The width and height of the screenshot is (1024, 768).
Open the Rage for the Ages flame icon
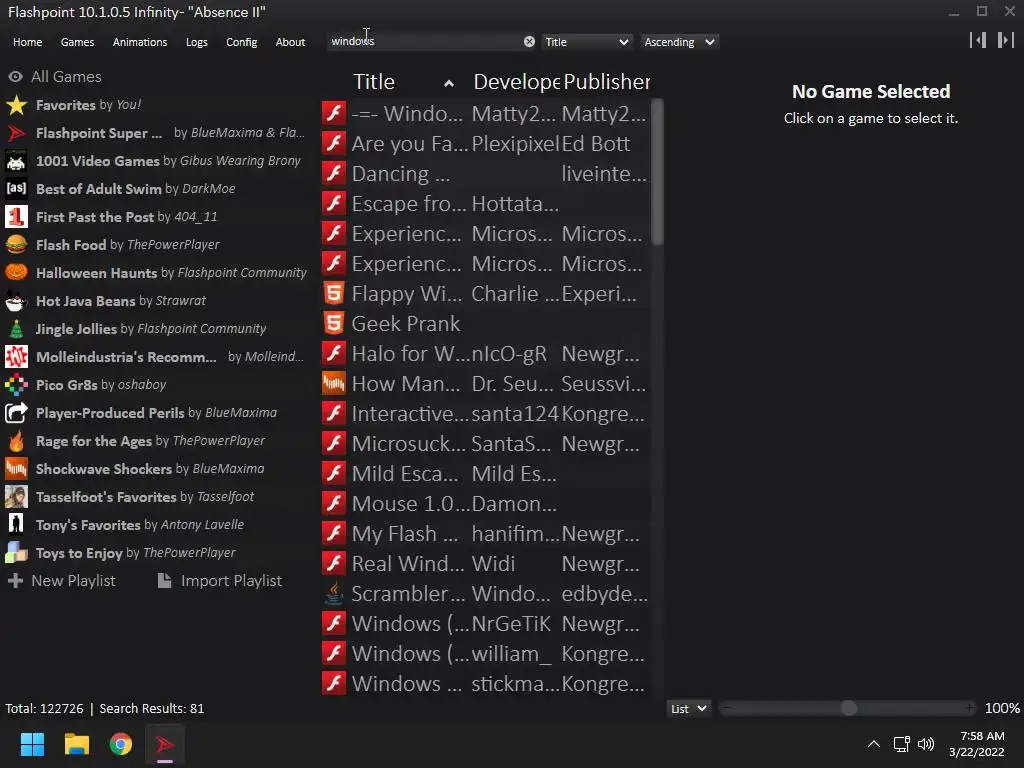coord(16,441)
